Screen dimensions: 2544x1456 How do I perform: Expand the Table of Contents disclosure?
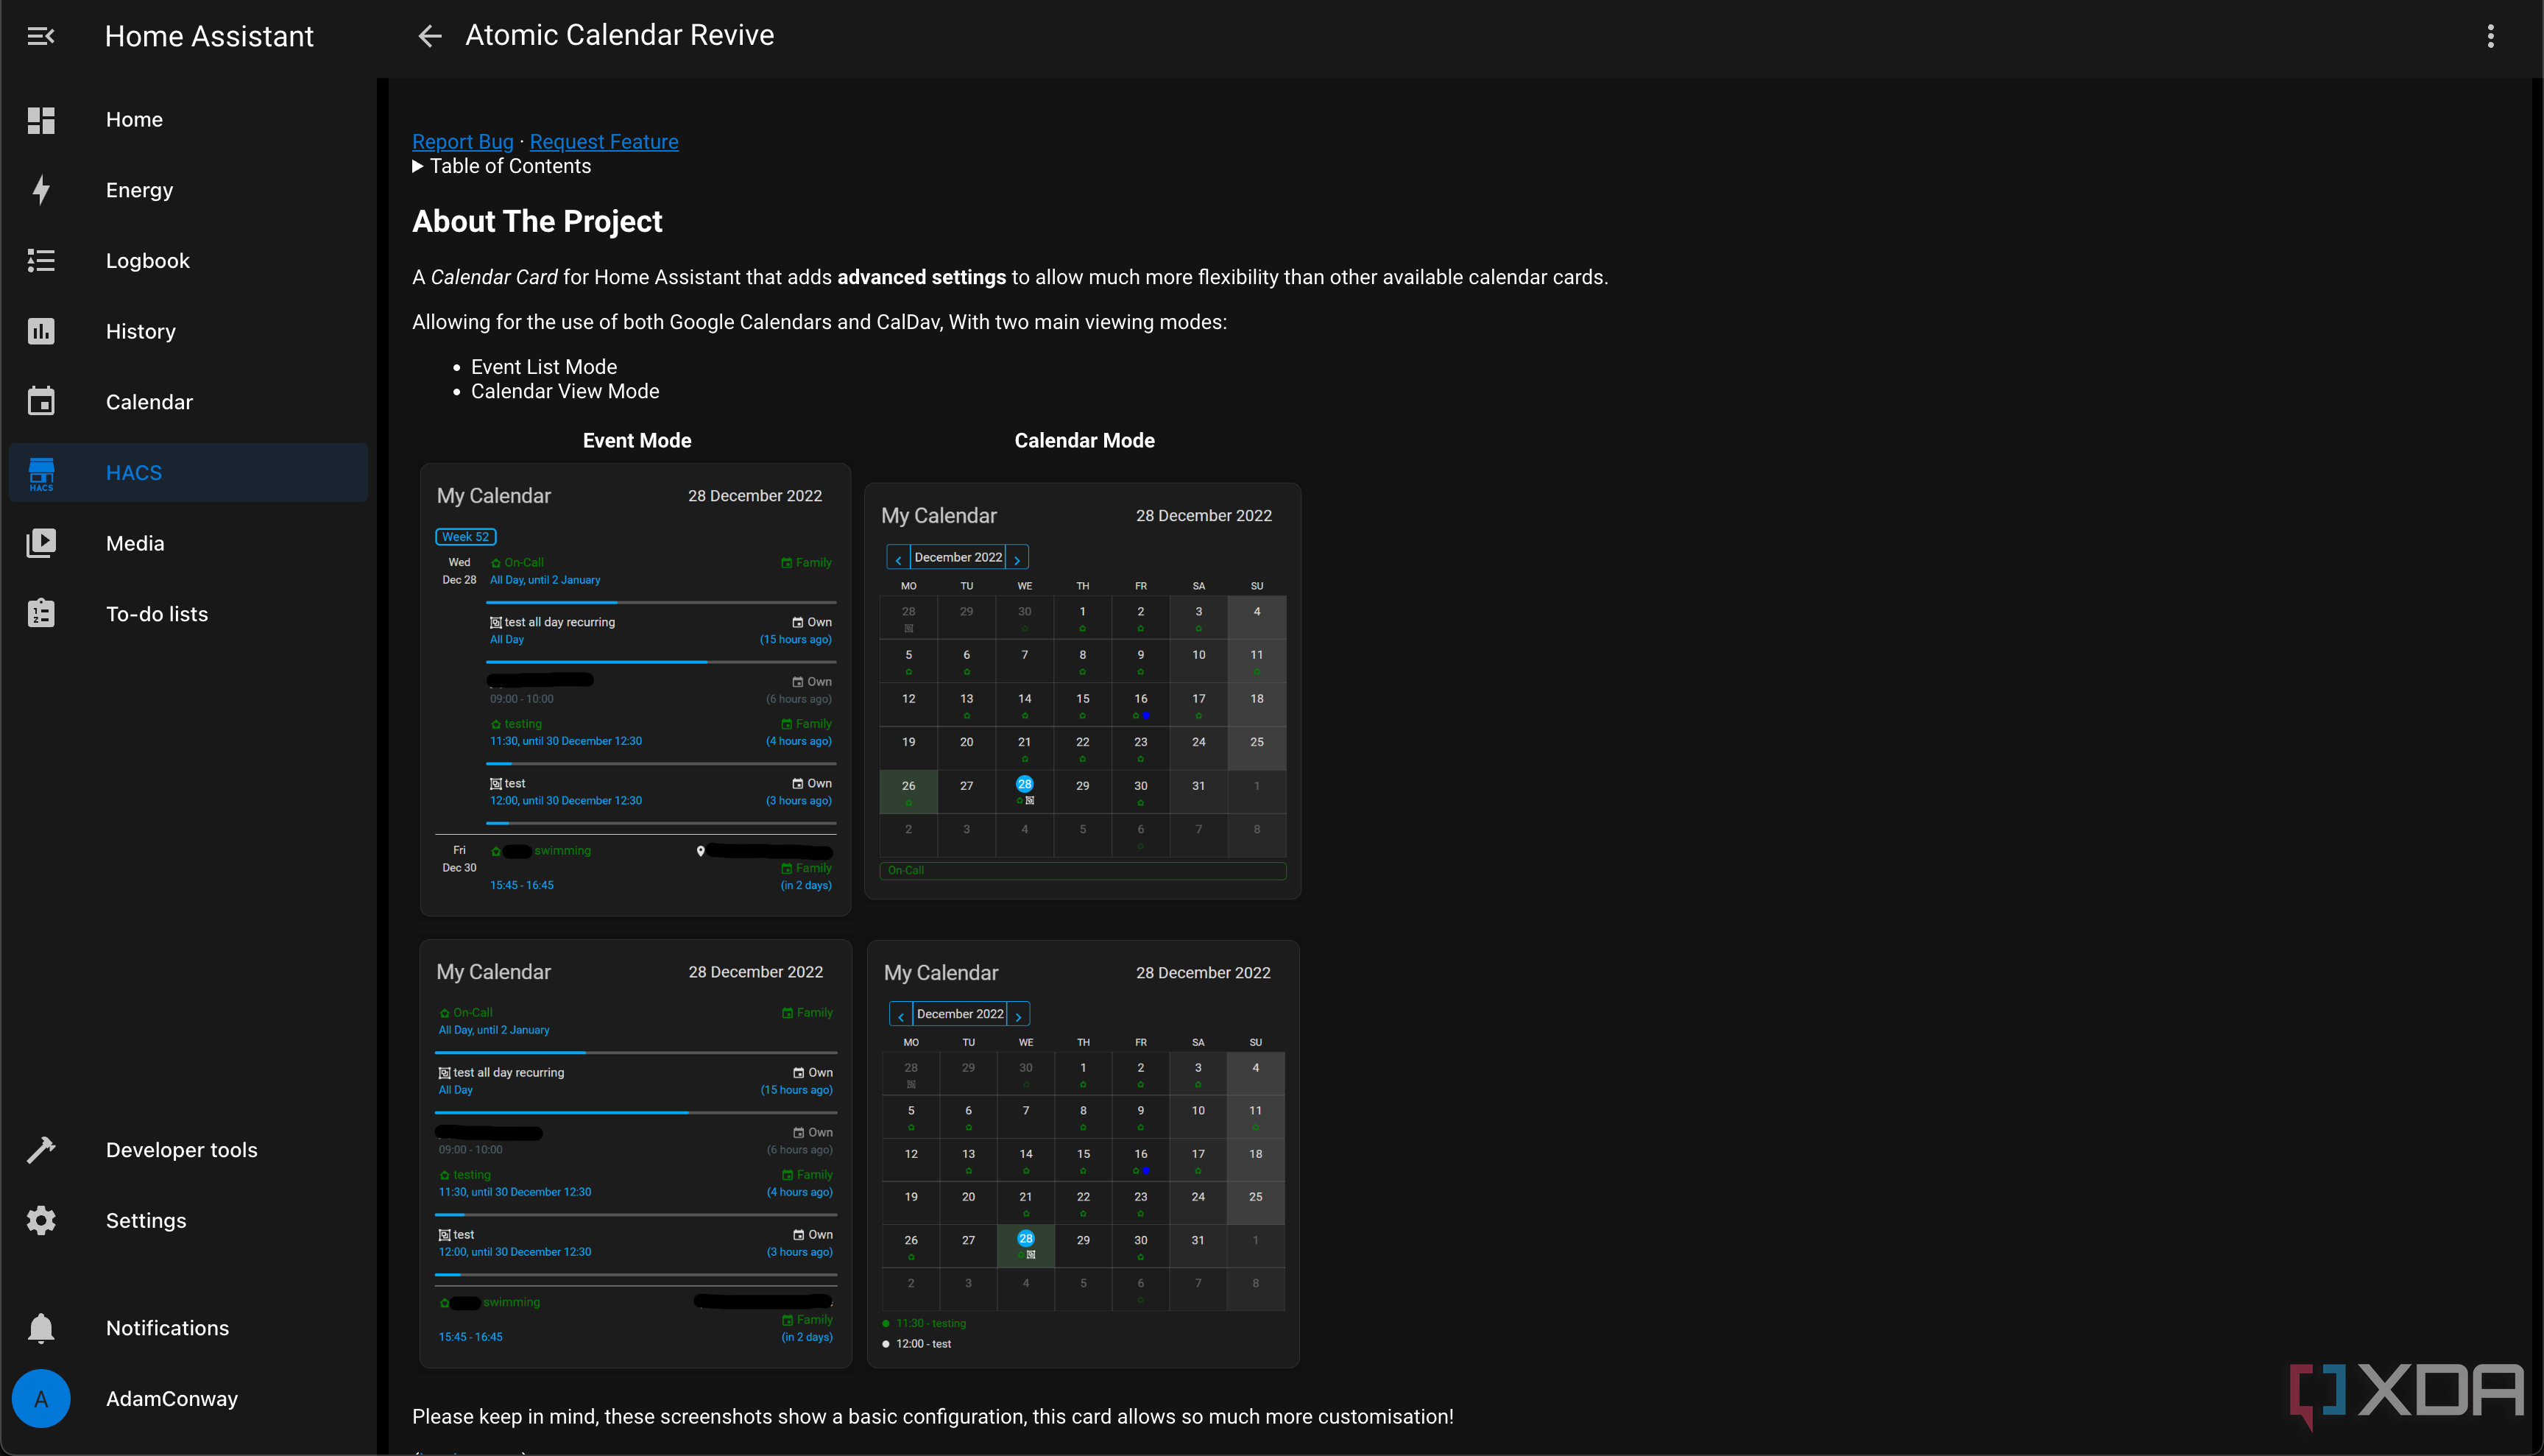[x=502, y=166]
